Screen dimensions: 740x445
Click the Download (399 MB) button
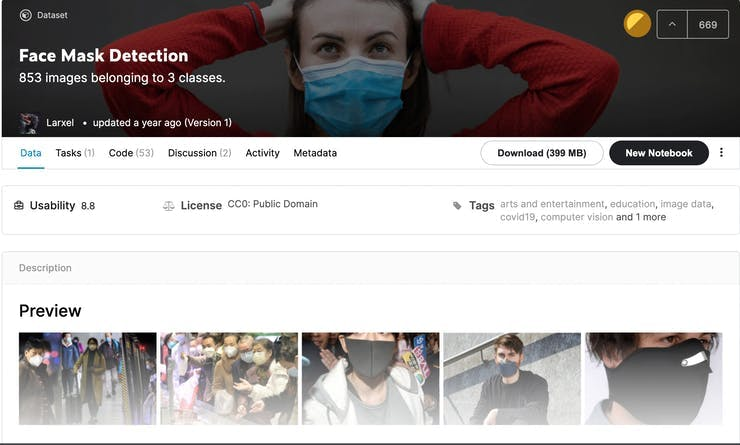542,153
